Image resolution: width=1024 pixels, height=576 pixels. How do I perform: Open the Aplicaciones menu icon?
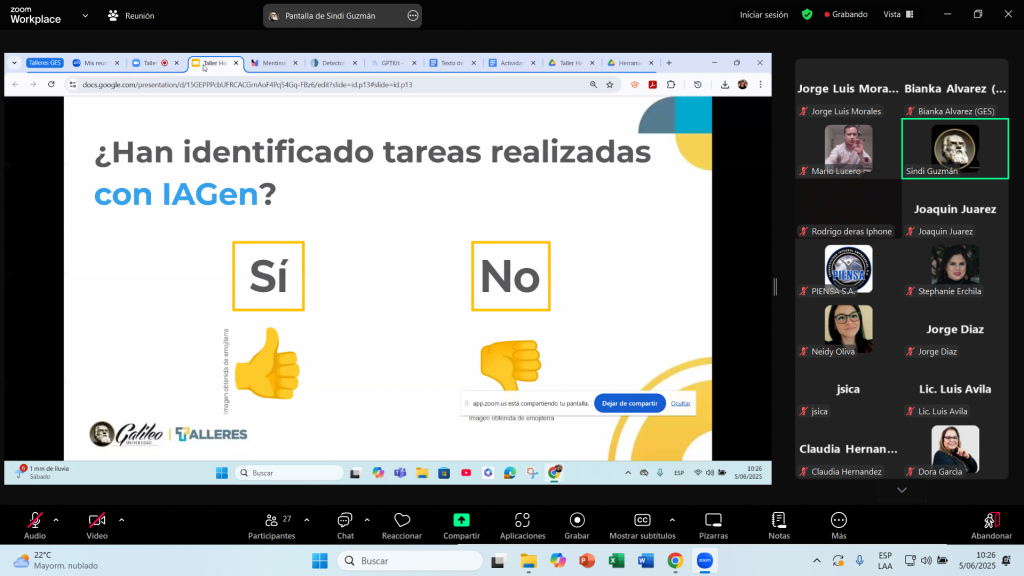click(x=522, y=521)
